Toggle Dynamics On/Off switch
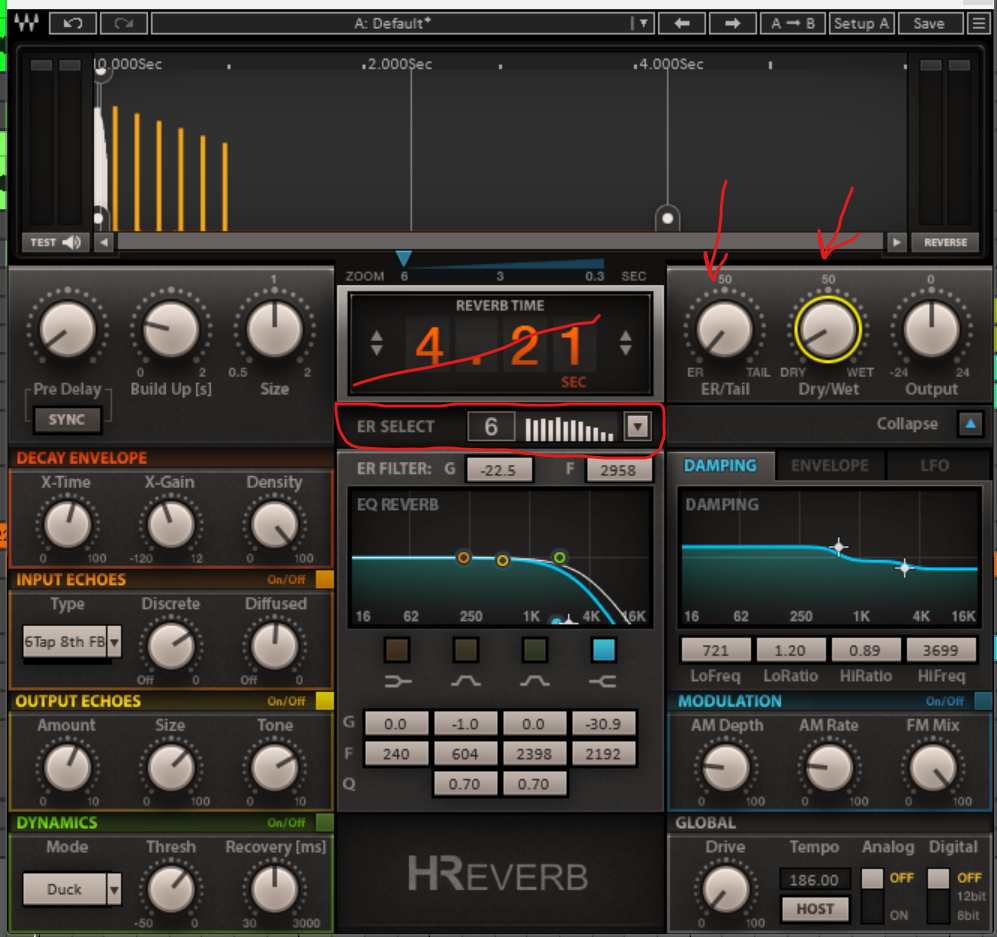 tap(324, 823)
